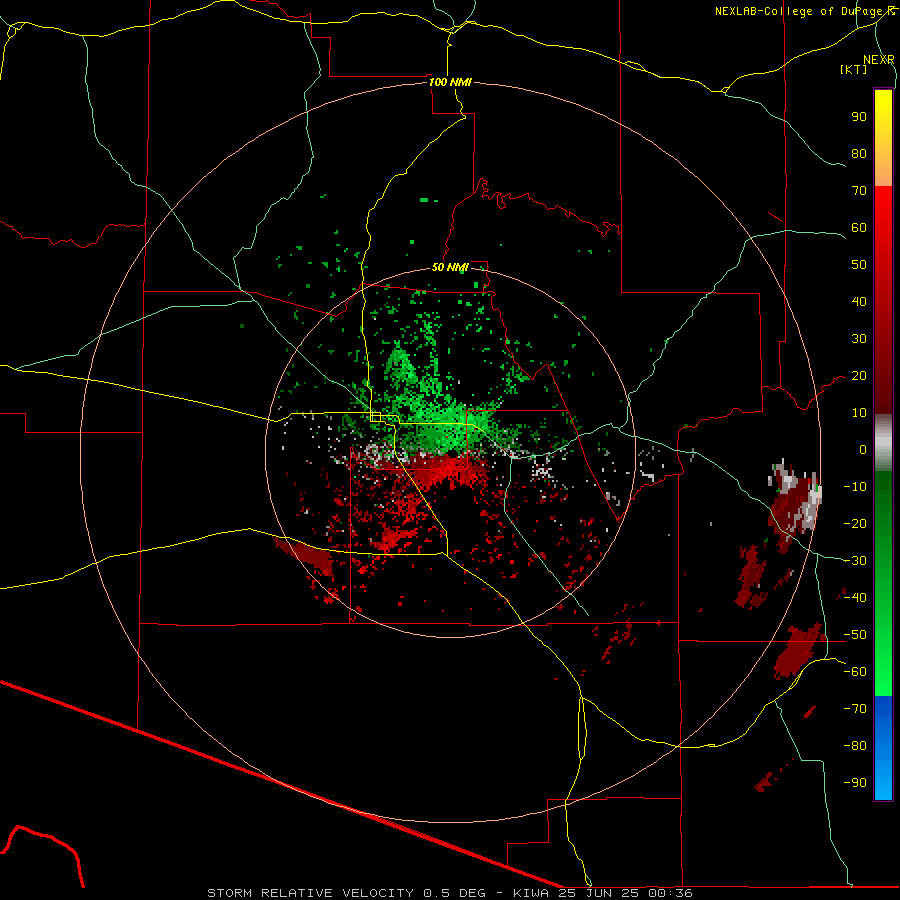The image size is (900, 900).
Task: Click the 100 NMI range ring label
Action: [x=450, y=82]
